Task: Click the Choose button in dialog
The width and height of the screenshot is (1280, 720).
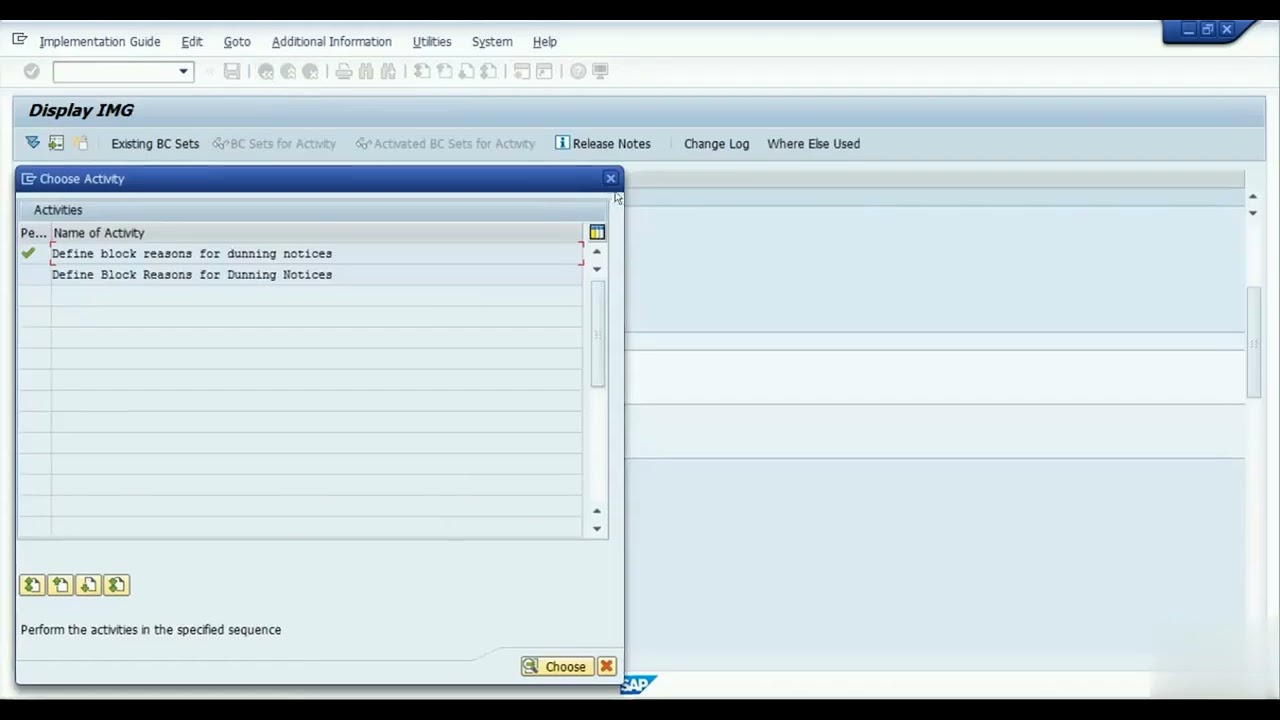Action: pyautogui.click(x=555, y=667)
